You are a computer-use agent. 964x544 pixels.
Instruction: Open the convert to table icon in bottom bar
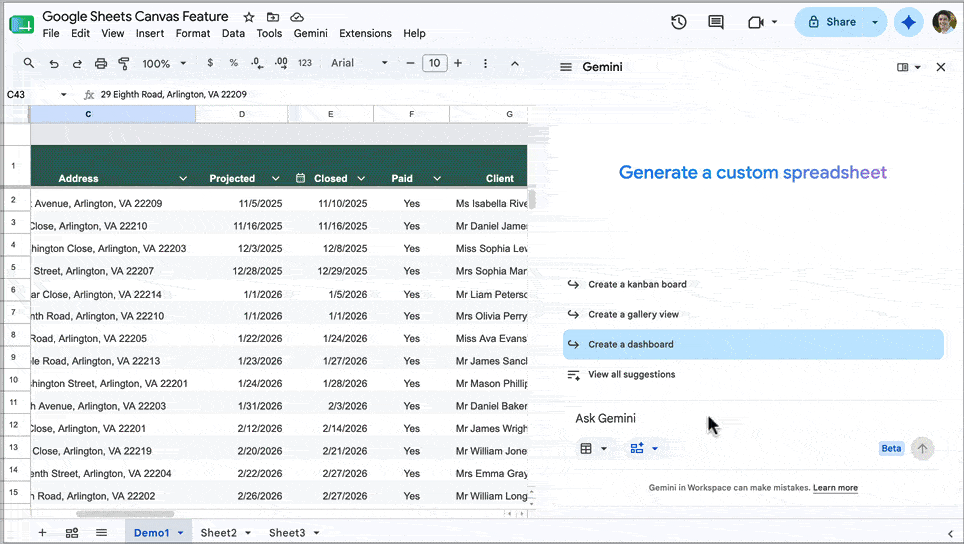pyautogui.click(x=72, y=533)
